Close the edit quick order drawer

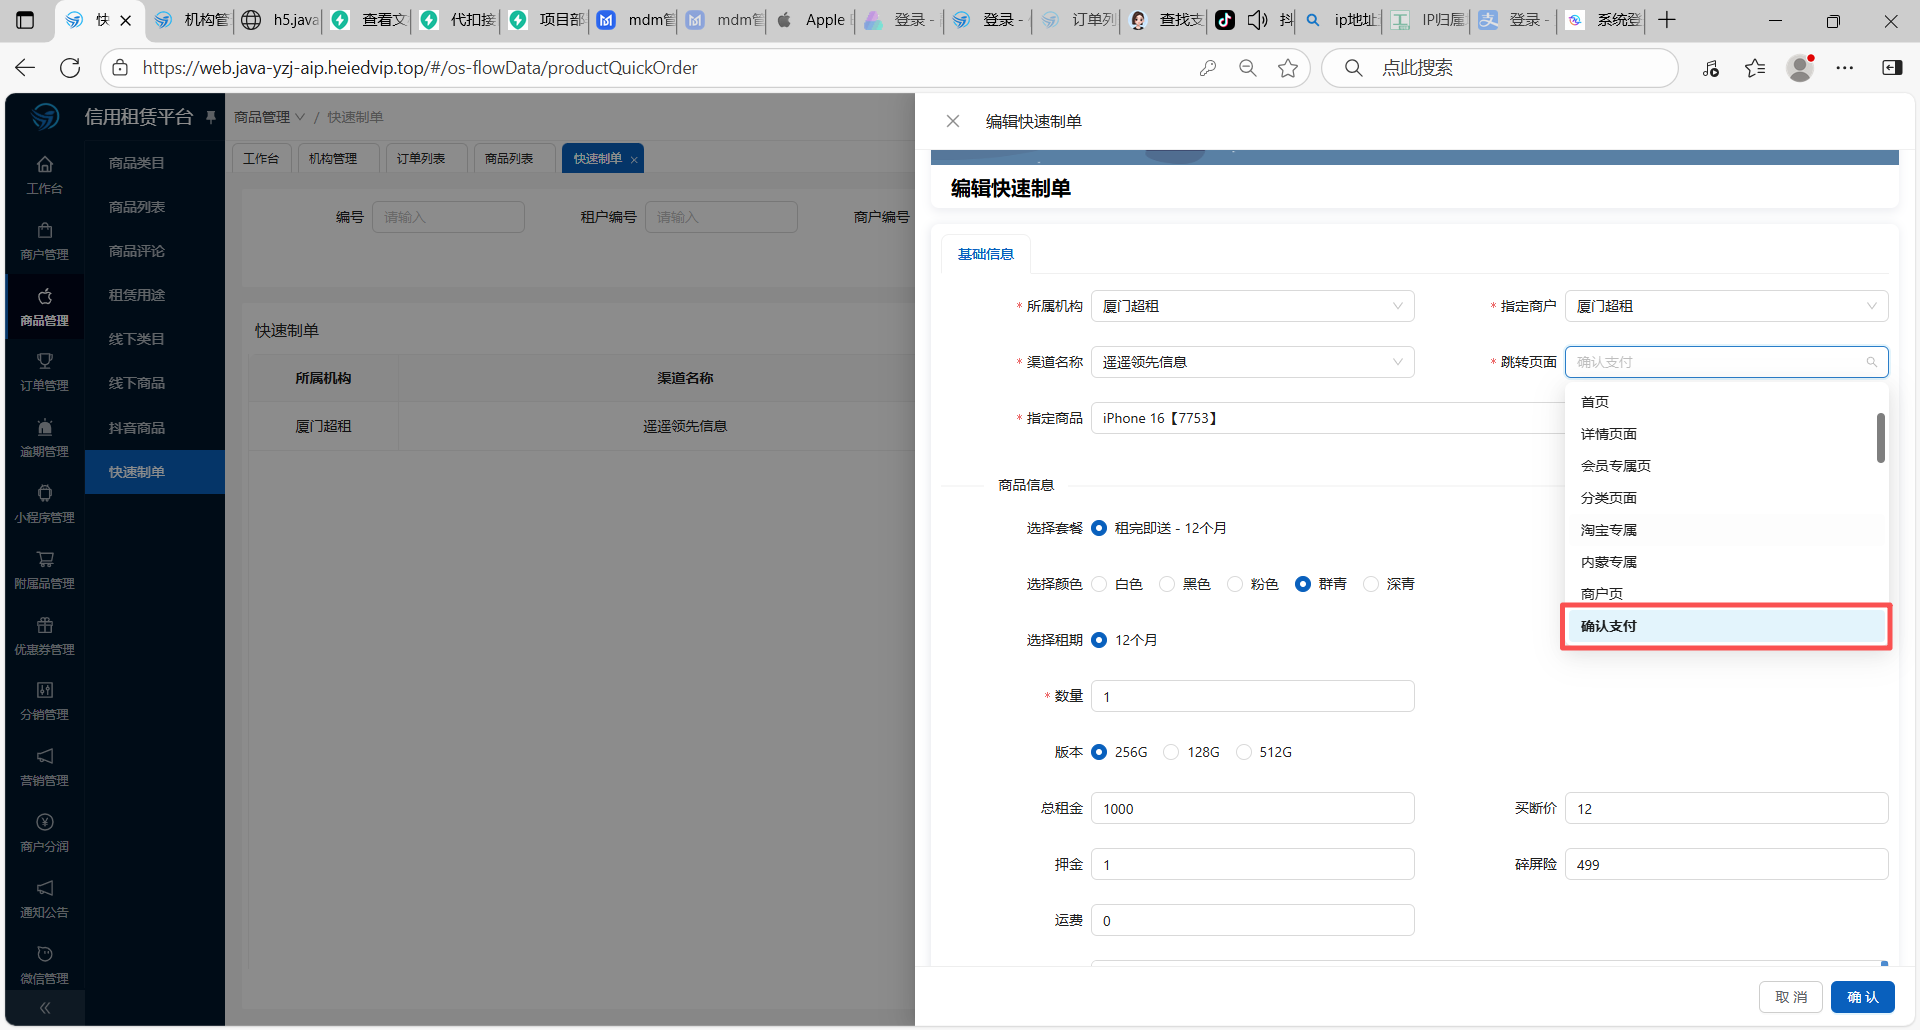[952, 121]
